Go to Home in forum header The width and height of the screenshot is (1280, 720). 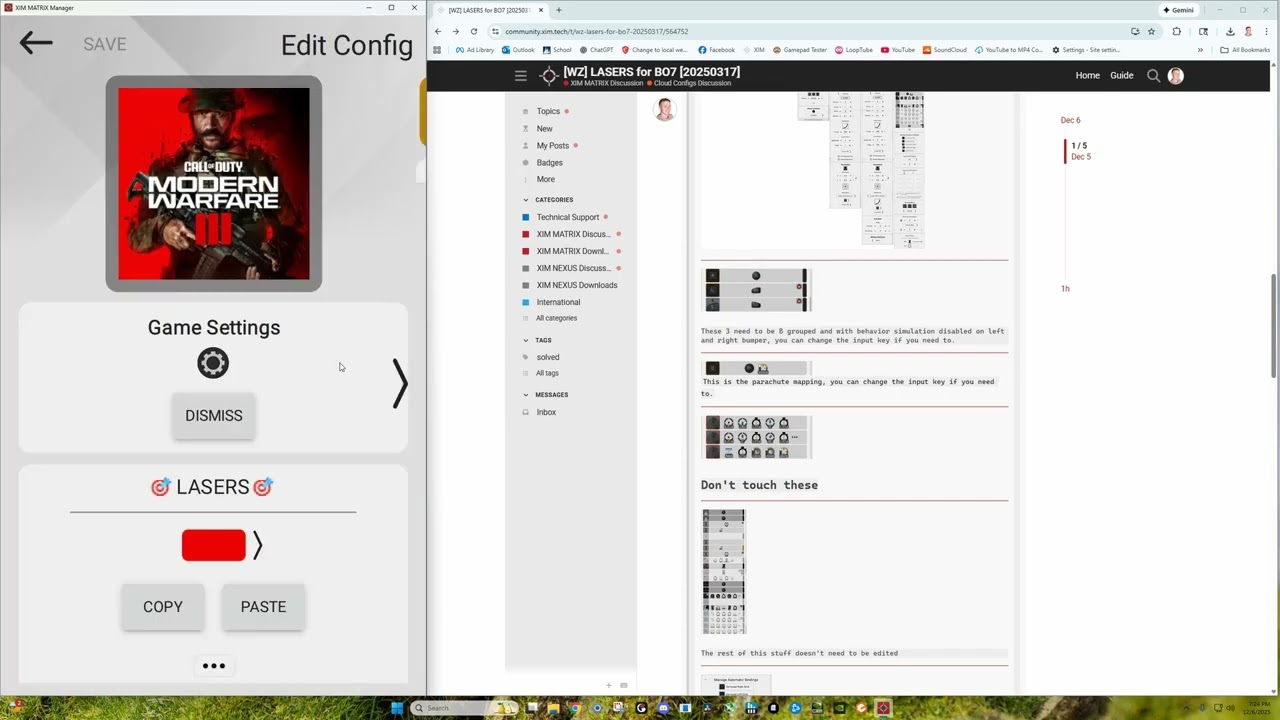(1087, 75)
